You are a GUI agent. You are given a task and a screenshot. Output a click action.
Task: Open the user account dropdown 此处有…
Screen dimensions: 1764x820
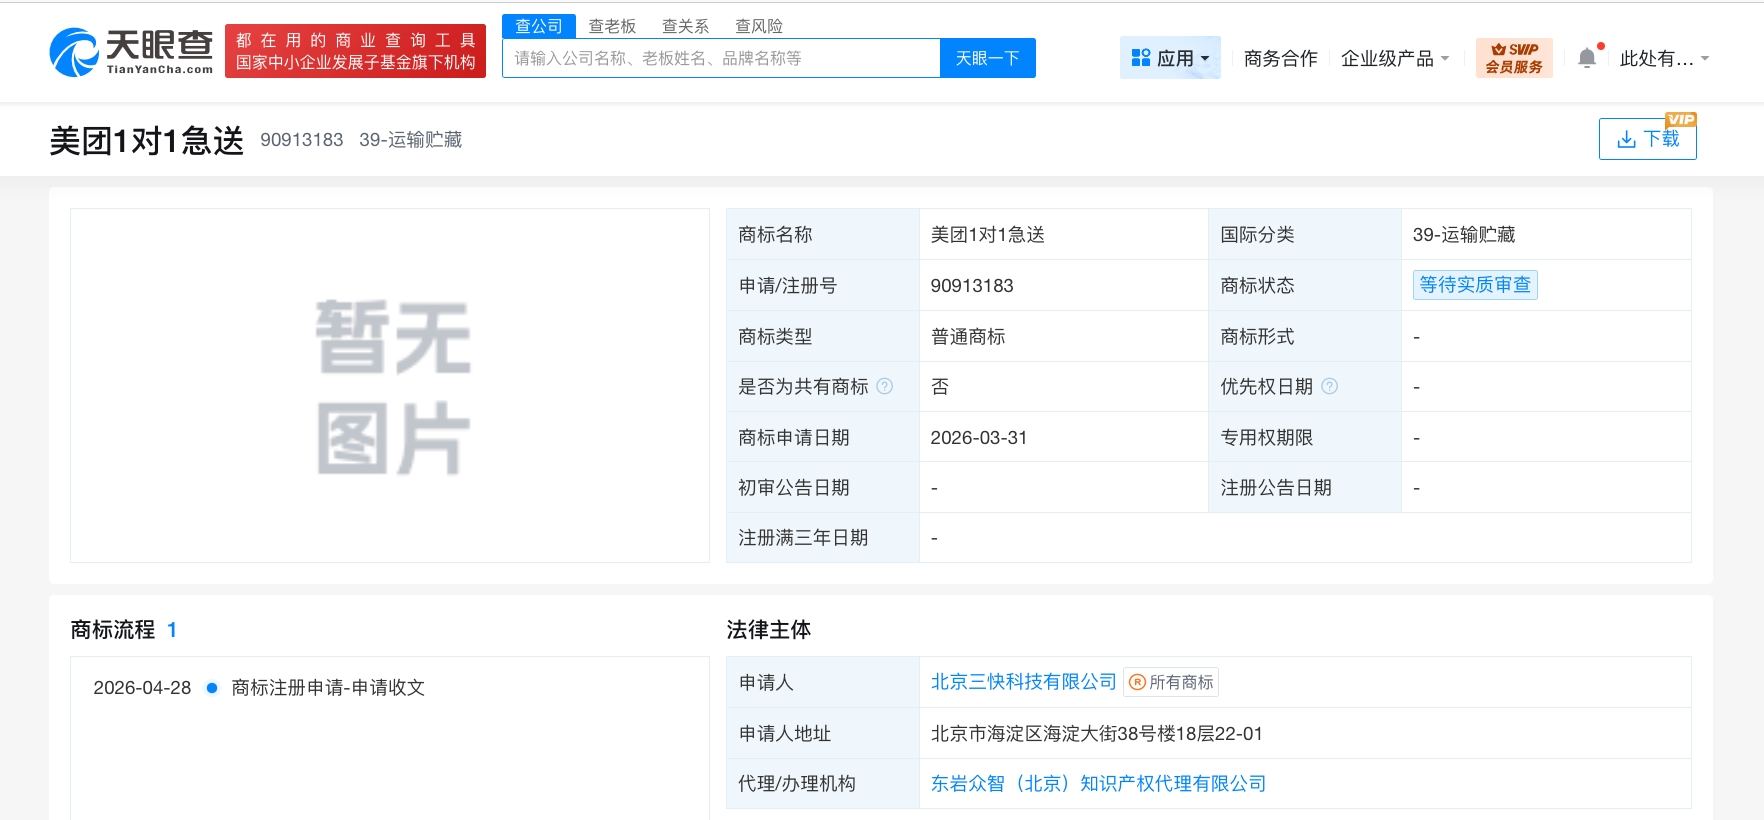coord(1665,58)
